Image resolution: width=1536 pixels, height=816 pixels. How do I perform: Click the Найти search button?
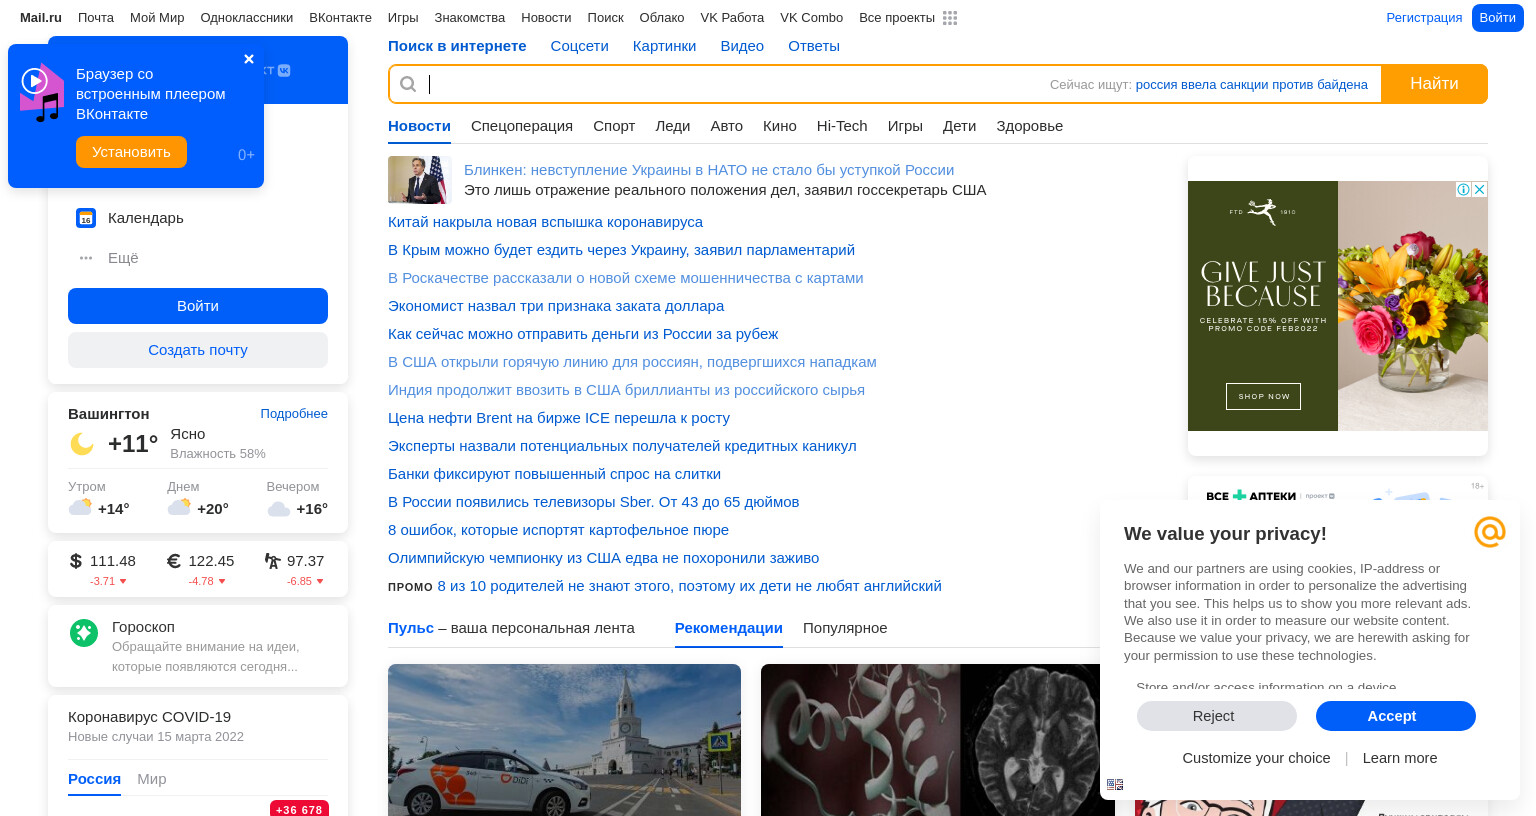1434,84
